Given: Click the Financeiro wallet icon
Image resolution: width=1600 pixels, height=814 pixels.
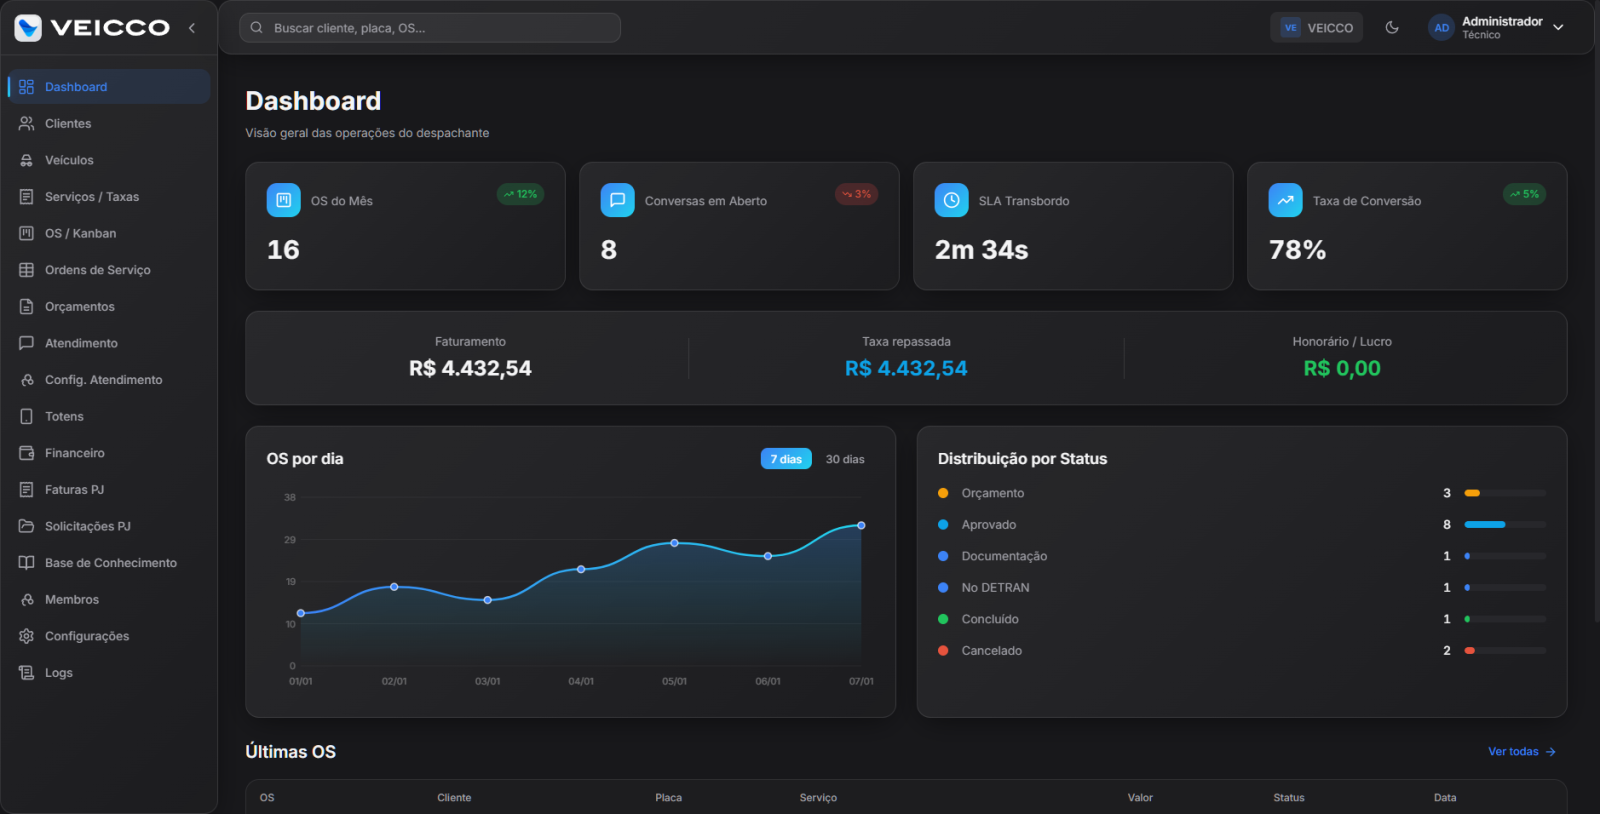Looking at the screenshot, I should [27, 453].
